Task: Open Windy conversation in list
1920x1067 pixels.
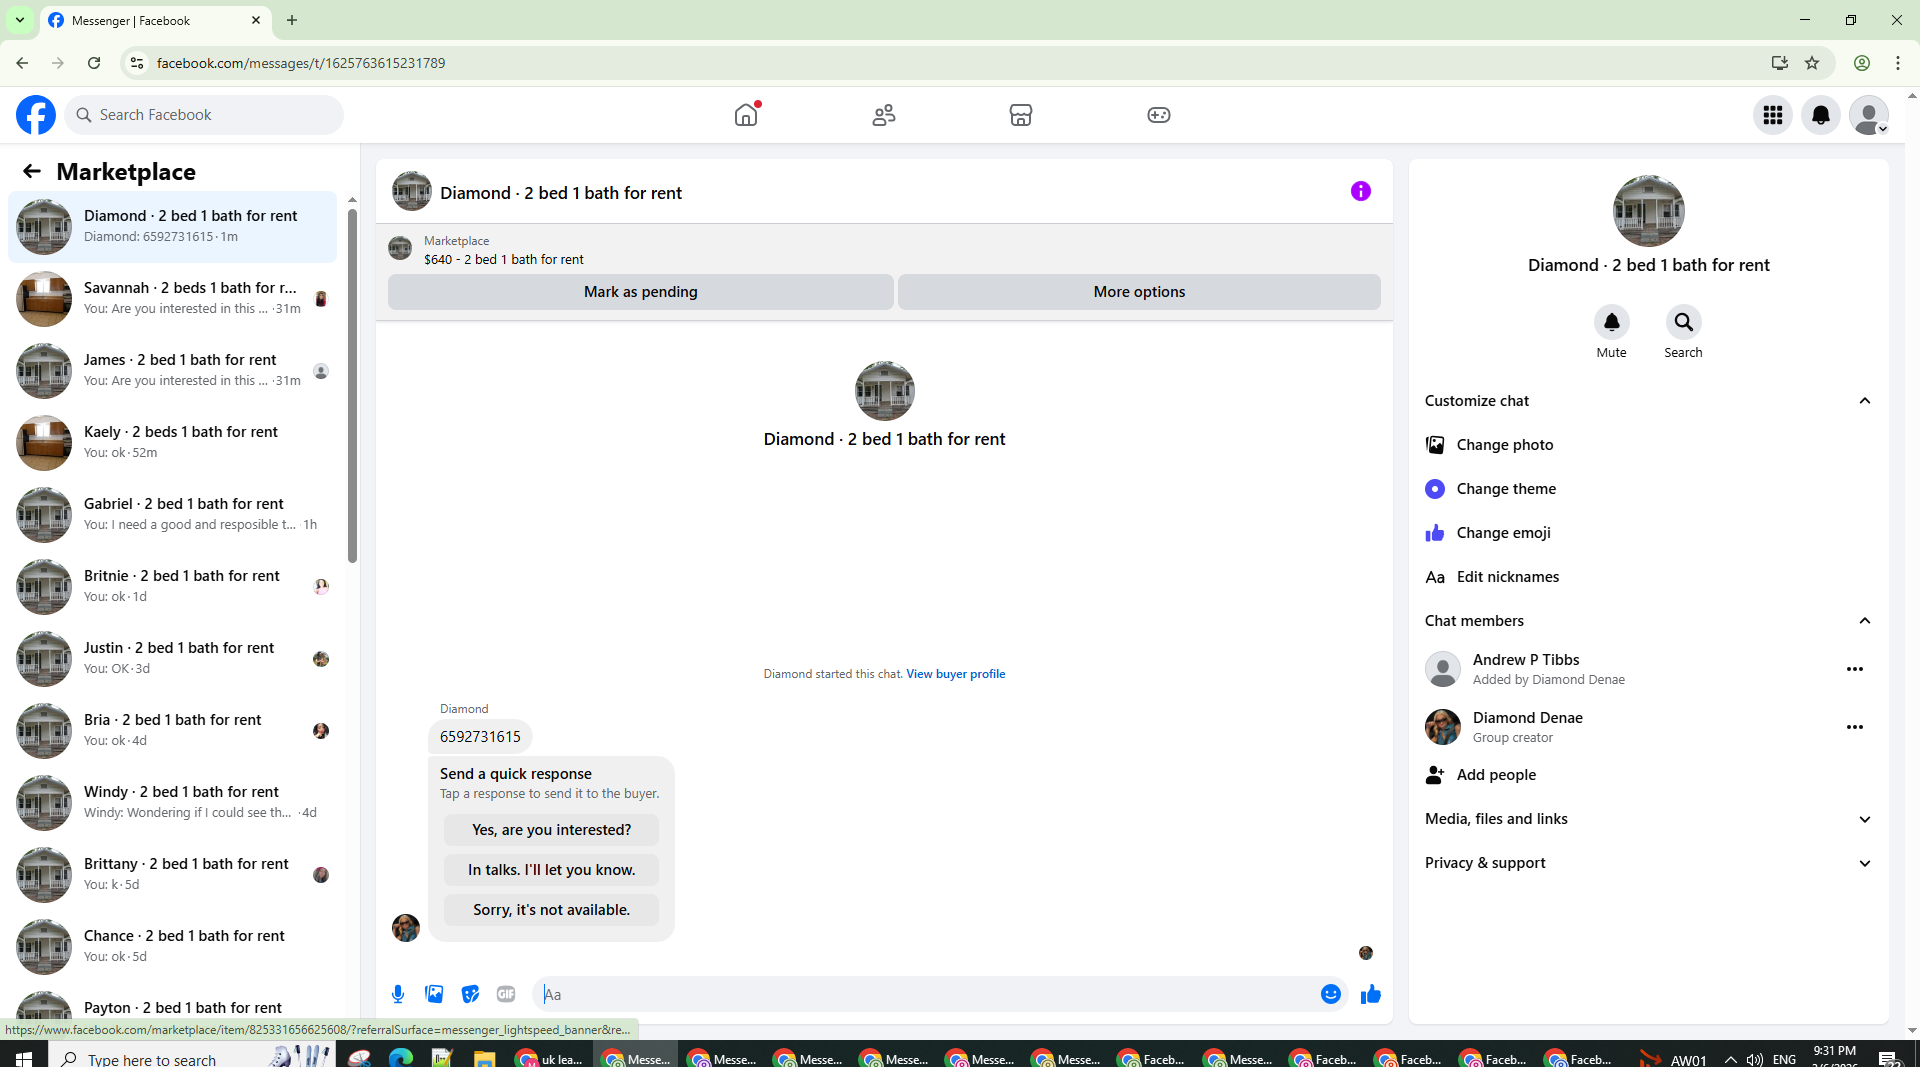Action: [173, 802]
